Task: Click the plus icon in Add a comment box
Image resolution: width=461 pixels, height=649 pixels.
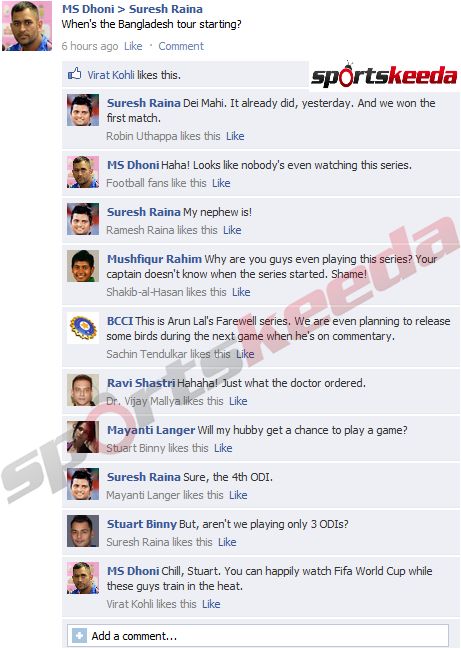Action: (x=79, y=635)
